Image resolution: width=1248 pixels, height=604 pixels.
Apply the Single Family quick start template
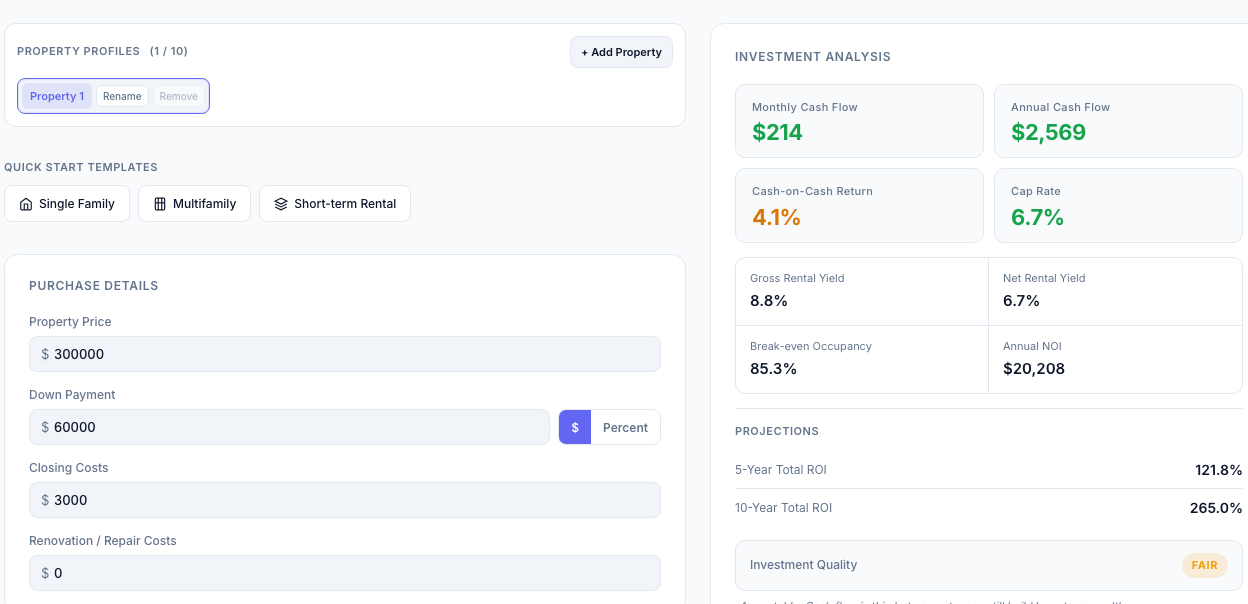coord(67,203)
